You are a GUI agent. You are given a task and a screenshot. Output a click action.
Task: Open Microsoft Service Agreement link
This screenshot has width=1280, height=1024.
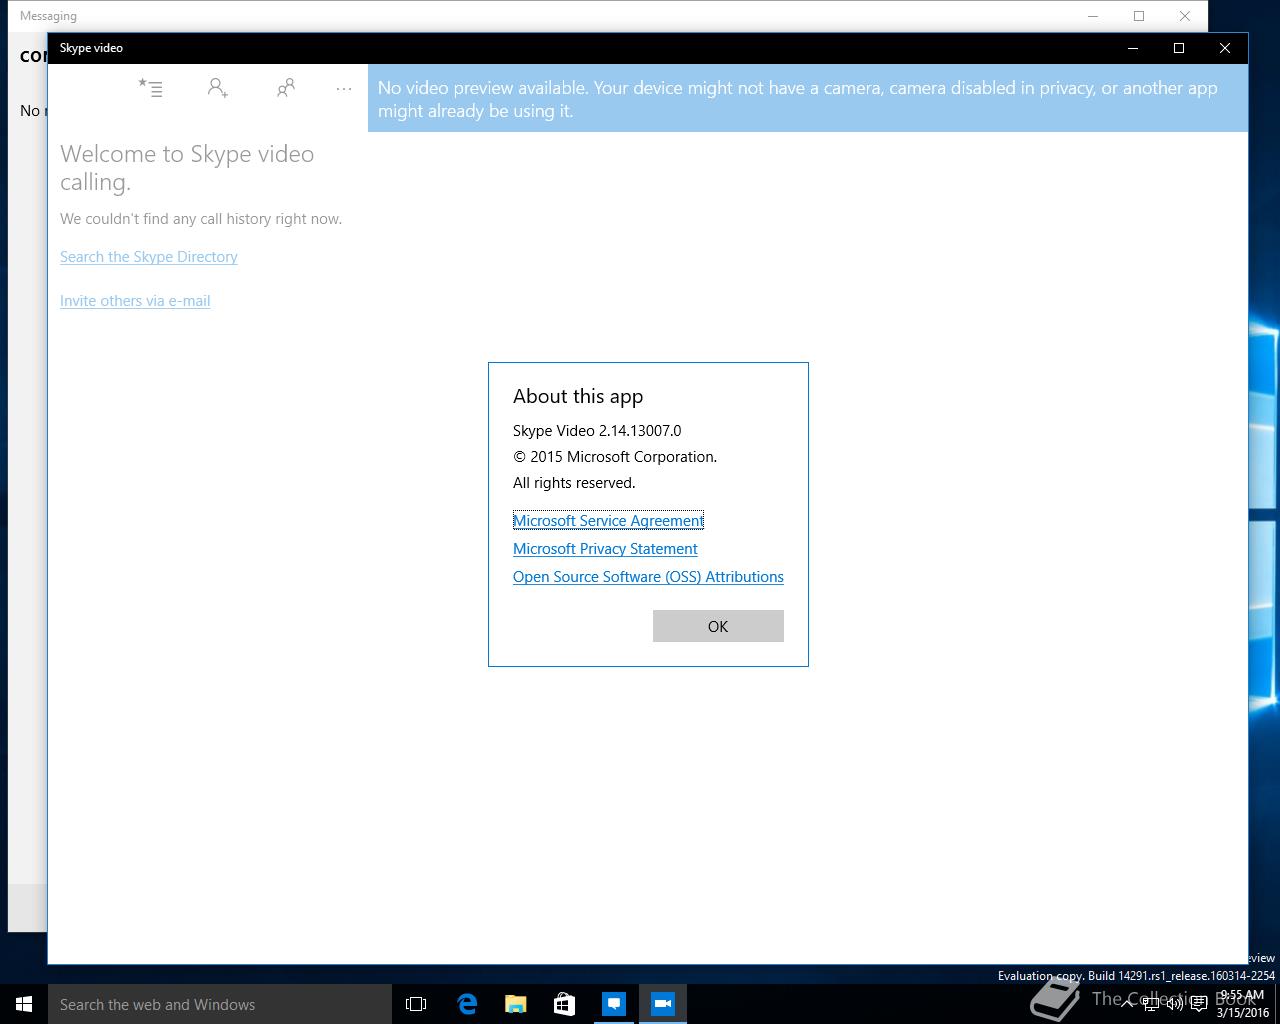(608, 520)
